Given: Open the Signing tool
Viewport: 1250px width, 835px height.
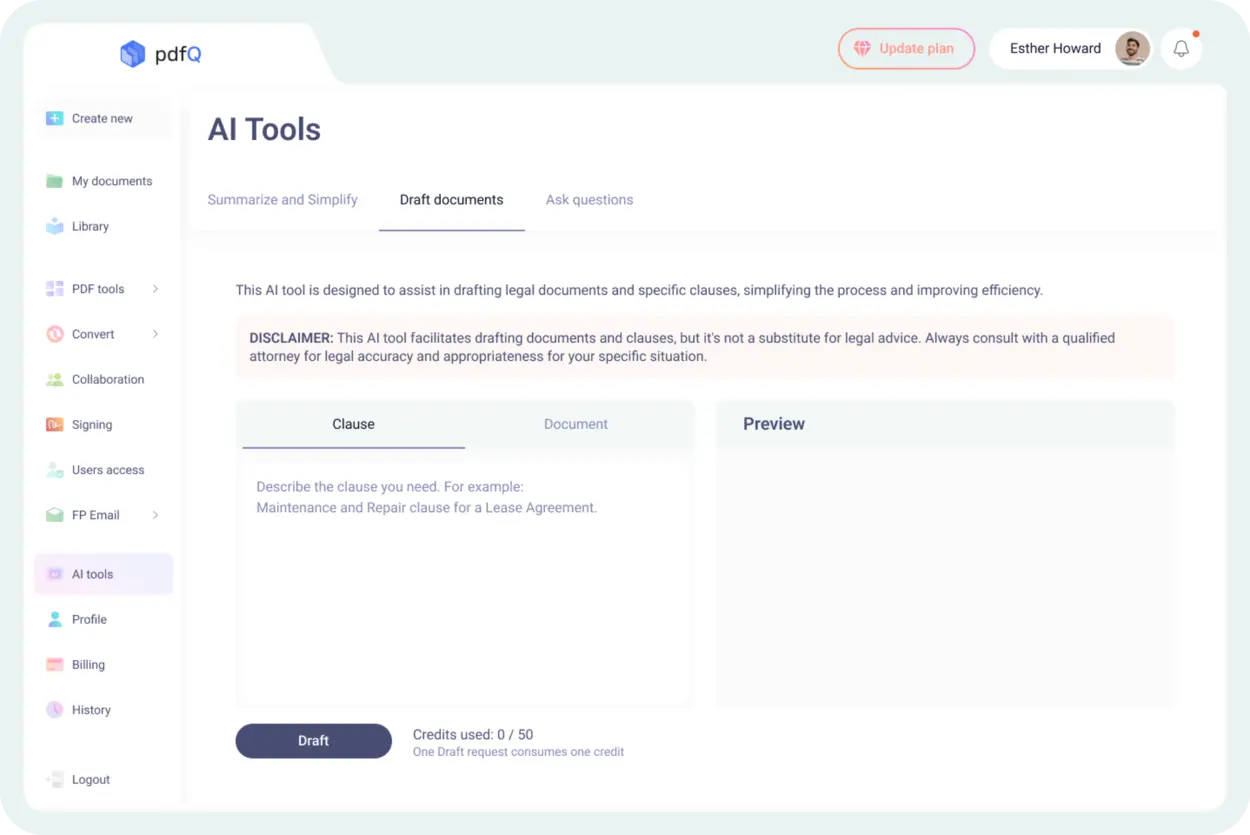Looking at the screenshot, I should [92, 424].
